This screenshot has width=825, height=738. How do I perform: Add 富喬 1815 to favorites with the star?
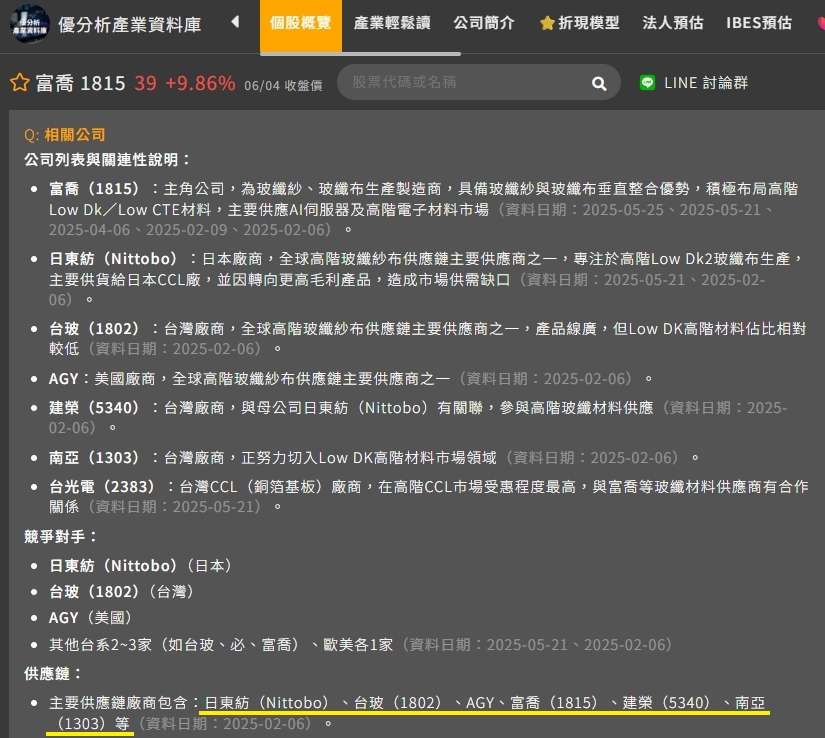19,83
